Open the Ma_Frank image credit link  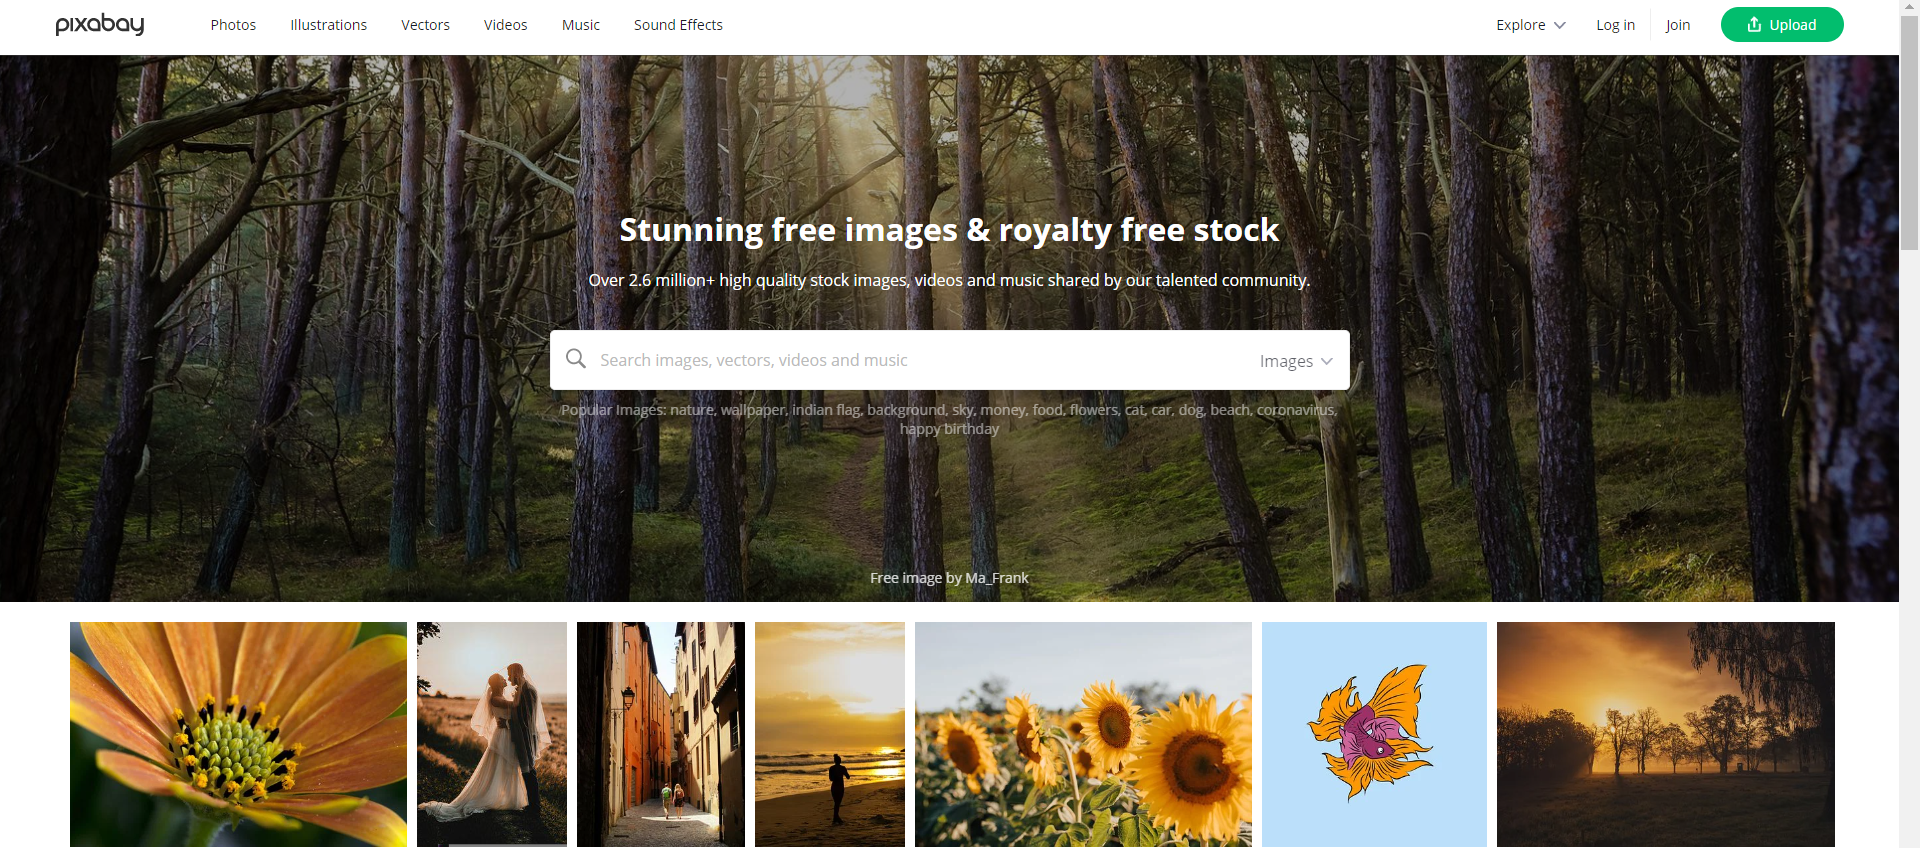(x=996, y=578)
